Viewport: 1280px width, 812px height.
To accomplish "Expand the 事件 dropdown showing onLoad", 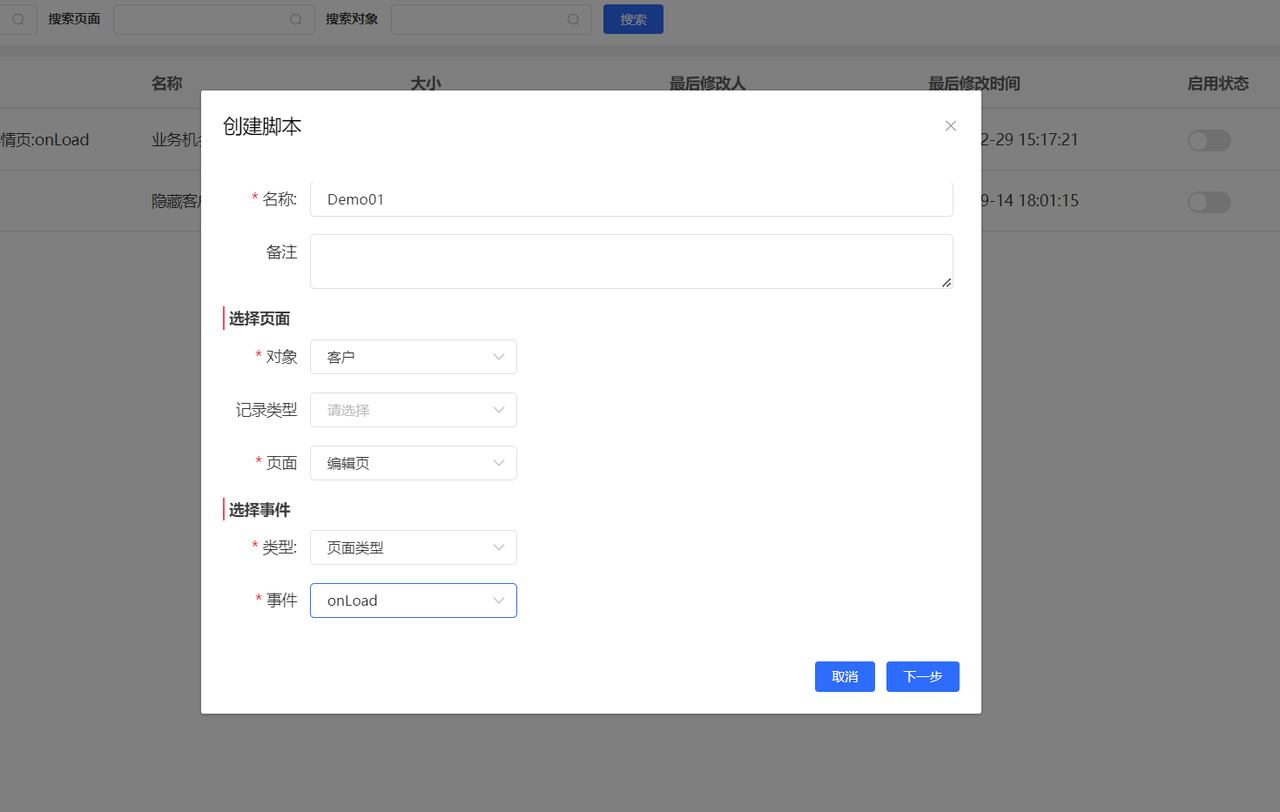I will tap(412, 601).
